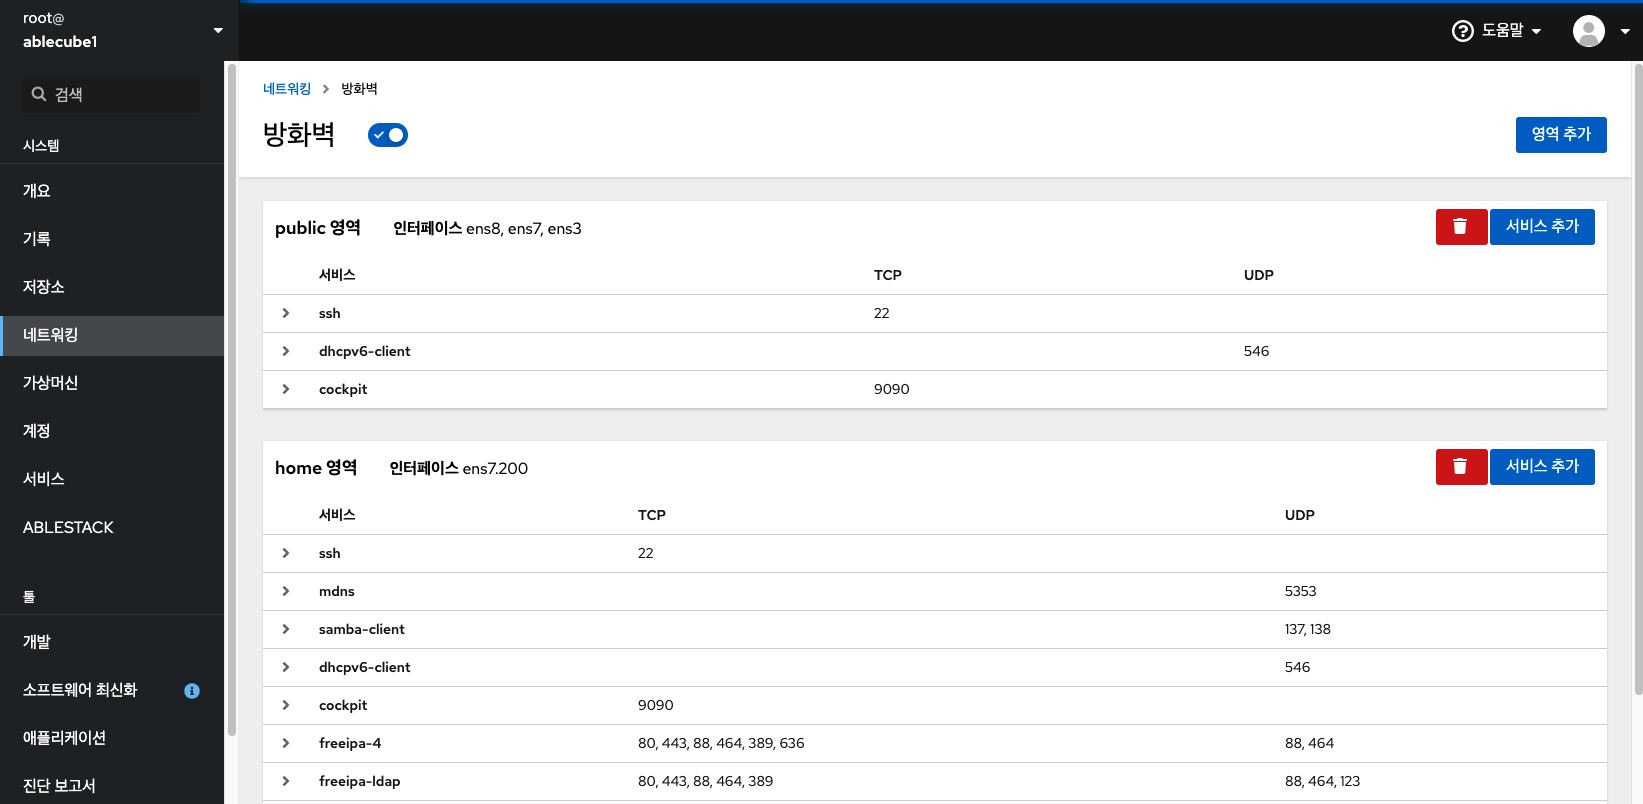Click the user avatar icon
This screenshot has height=804, width=1643.
1588,31
